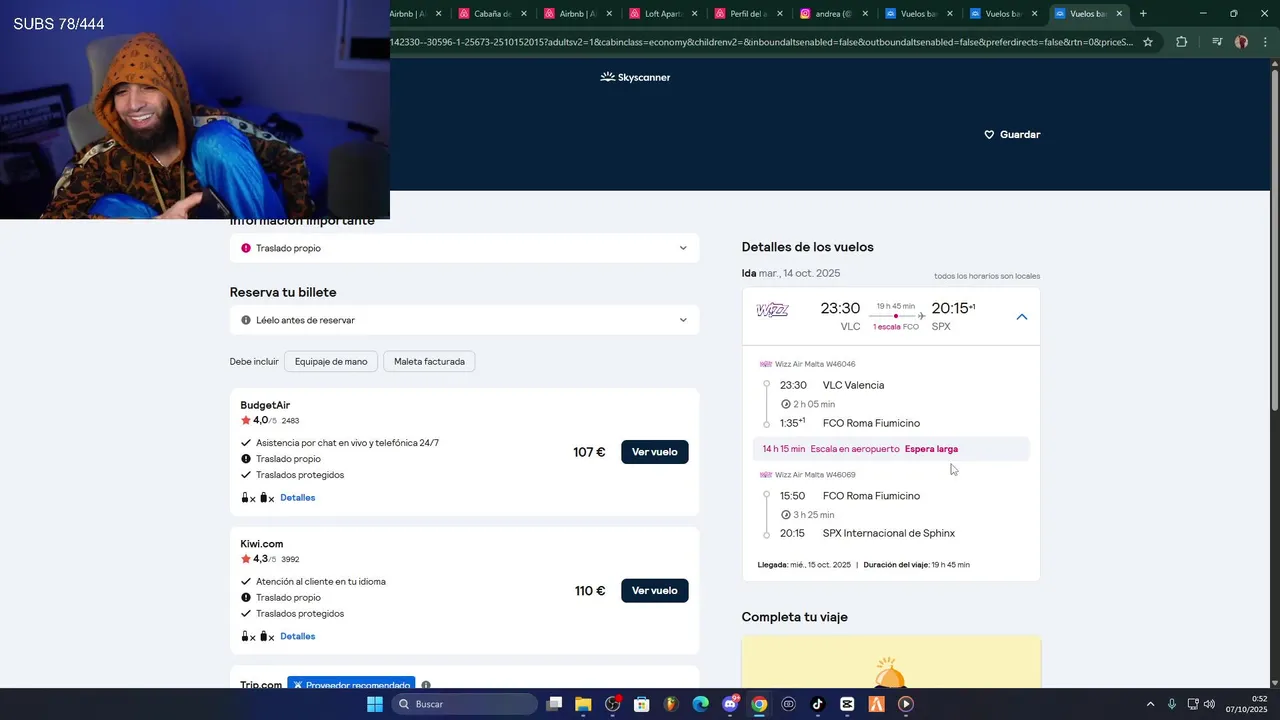Viewport: 1280px width, 720px height.
Task: Open the Chrome profile avatar
Action: pos(1241,42)
